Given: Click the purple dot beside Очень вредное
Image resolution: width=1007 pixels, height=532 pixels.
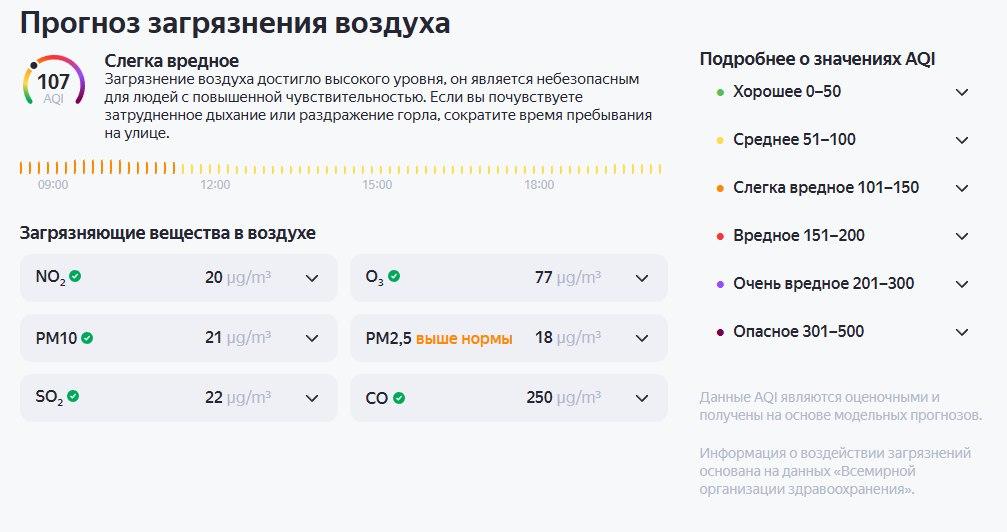Looking at the screenshot, I should click(x=720, y=284).
